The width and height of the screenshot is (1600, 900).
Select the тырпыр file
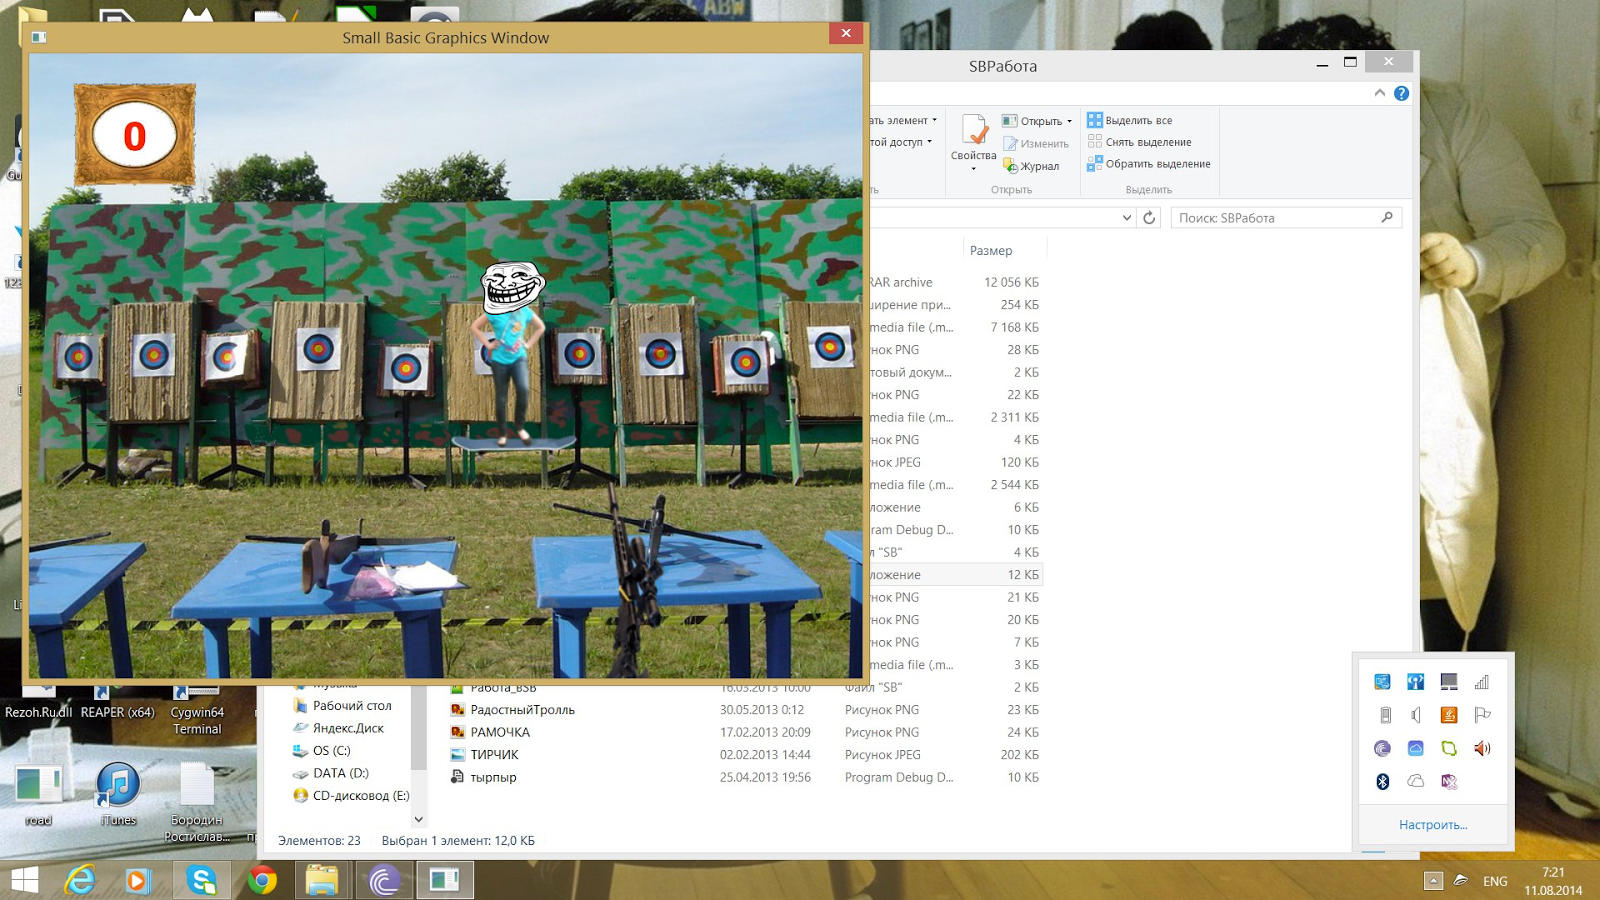pos(493,777)
